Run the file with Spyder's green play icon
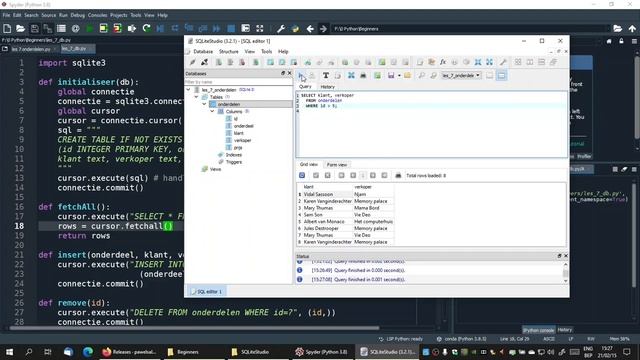 pos(89,29)
